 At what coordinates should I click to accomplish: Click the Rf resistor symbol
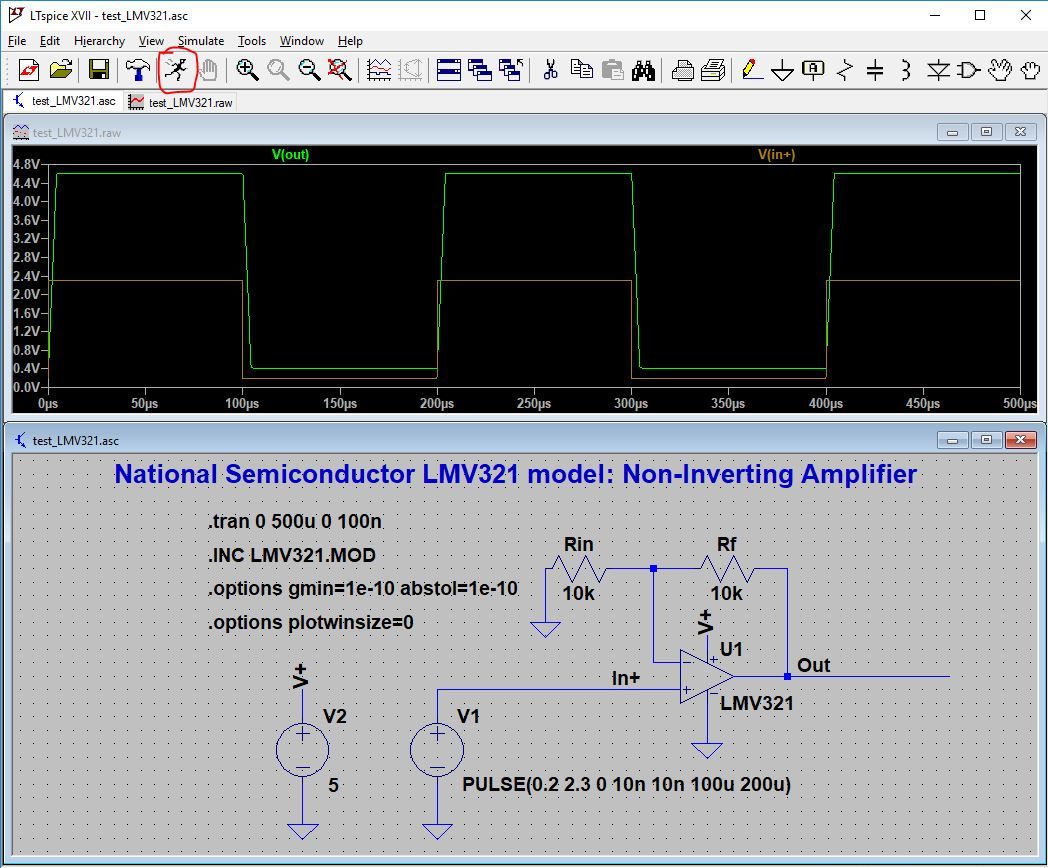pos(727,570)
